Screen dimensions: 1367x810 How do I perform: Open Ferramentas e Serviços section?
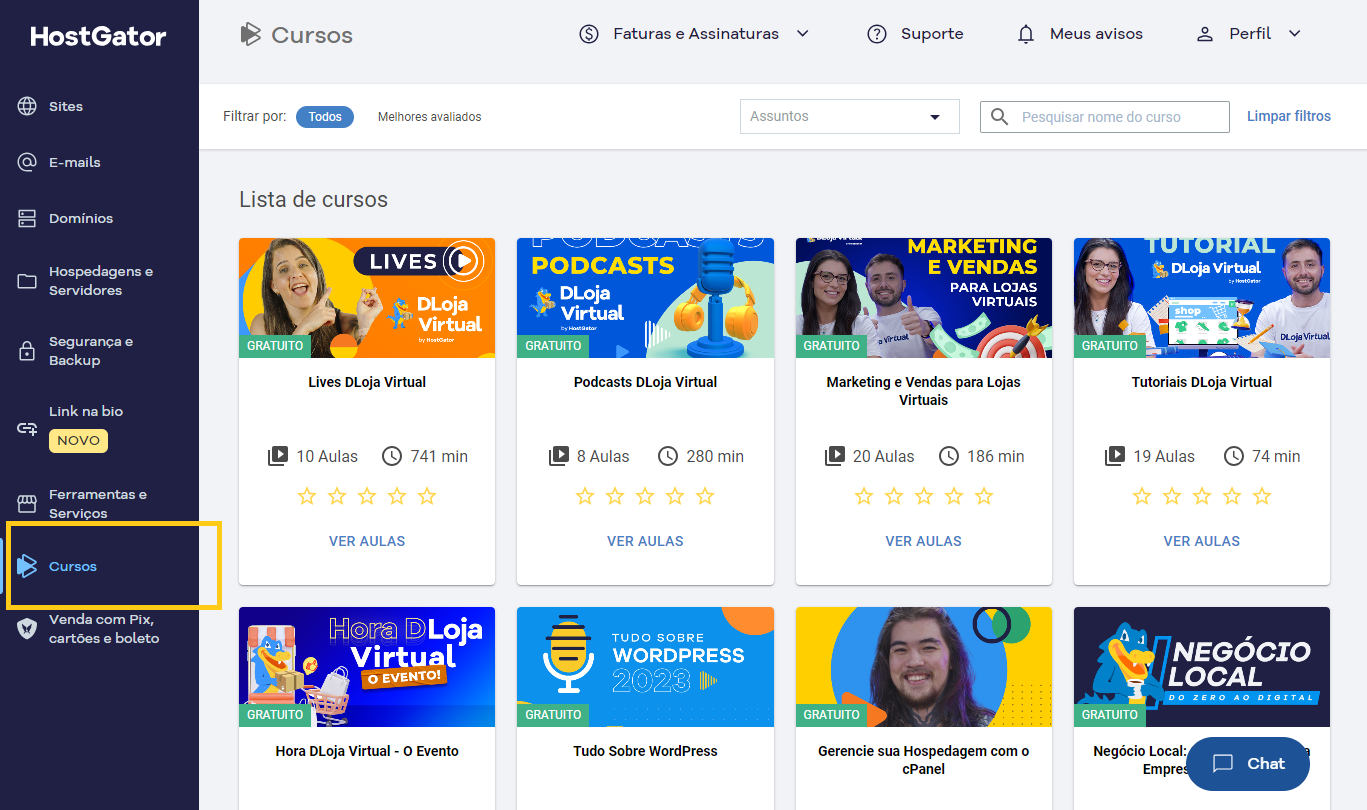(99, 503)
